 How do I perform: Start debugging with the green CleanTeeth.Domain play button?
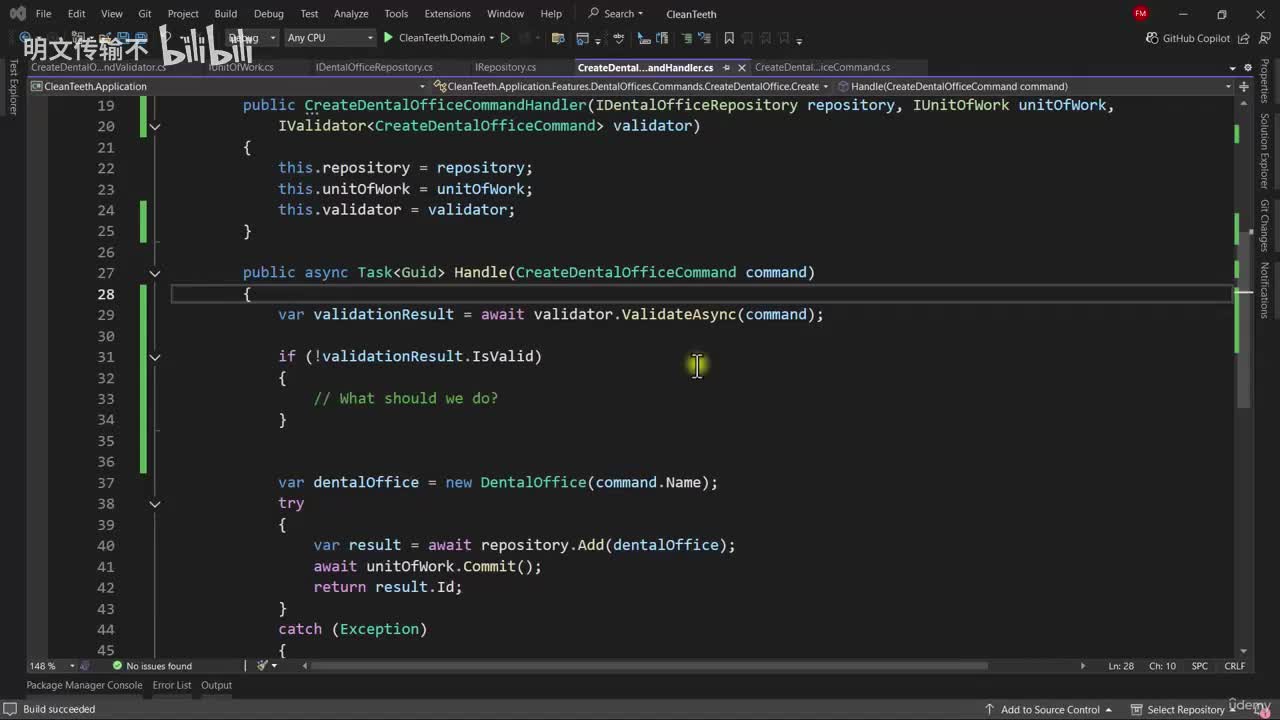(389, 38)
